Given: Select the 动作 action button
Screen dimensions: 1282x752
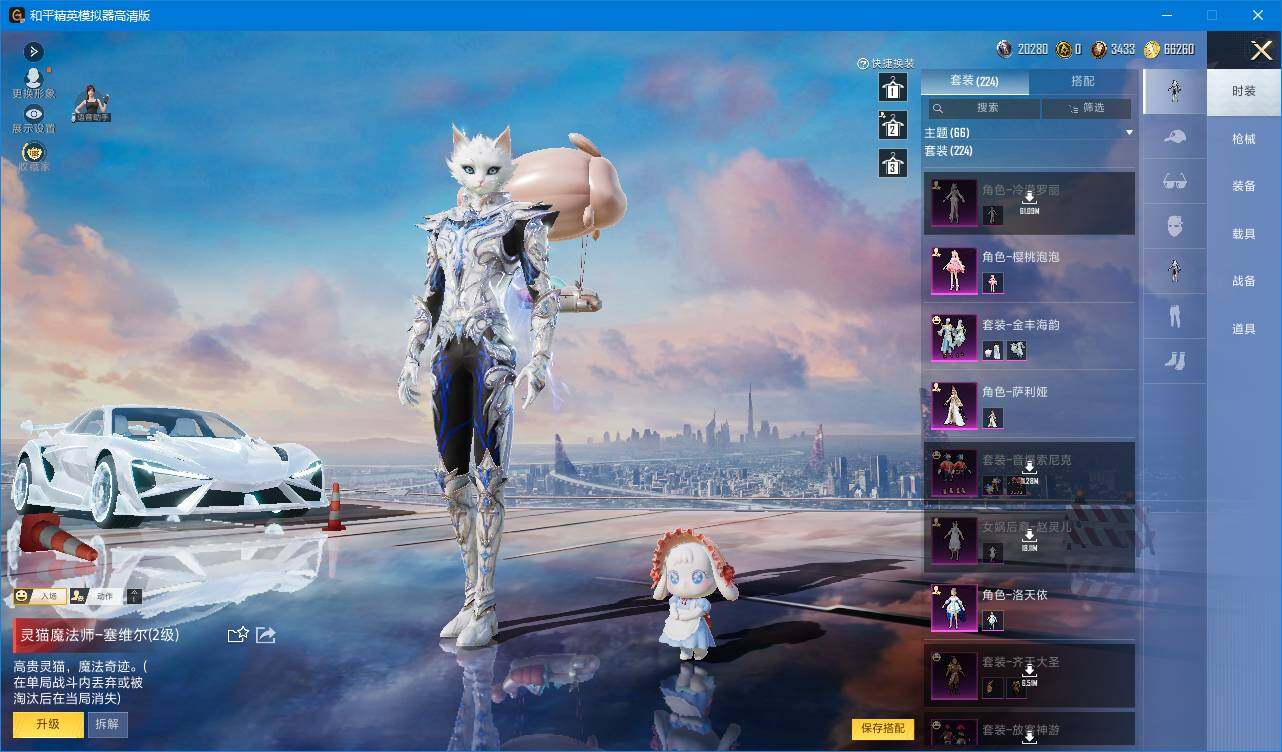Looking at the screenshot, I should pyautogui.click(x=95, y=596).
